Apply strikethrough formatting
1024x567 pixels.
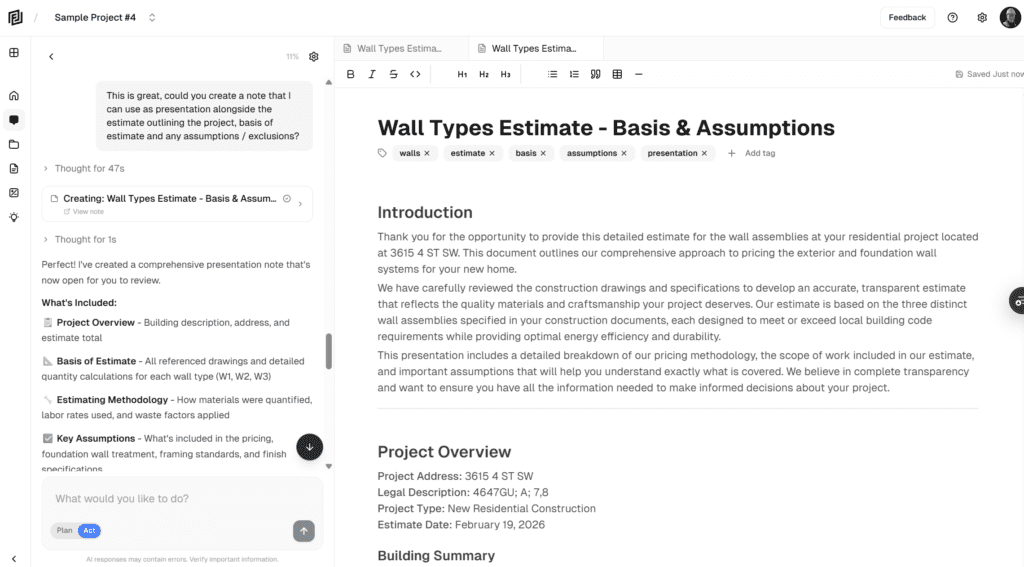393,74
